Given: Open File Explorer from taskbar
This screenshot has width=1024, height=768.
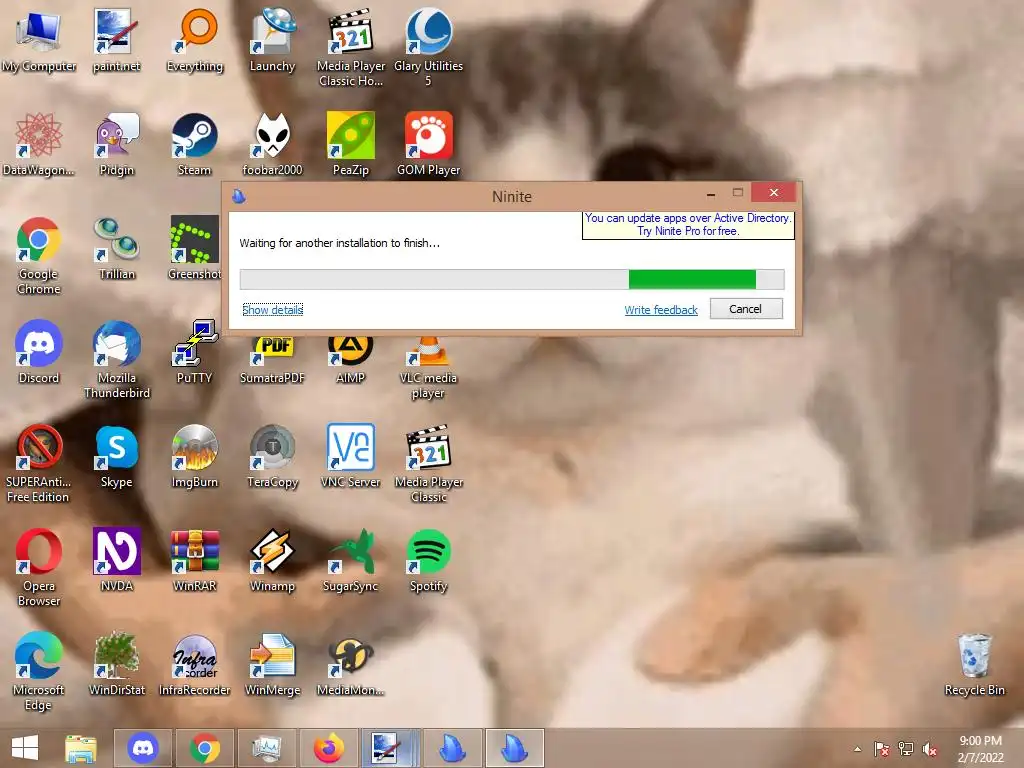Looking at the screenshot, I should (x=80, y=748).
